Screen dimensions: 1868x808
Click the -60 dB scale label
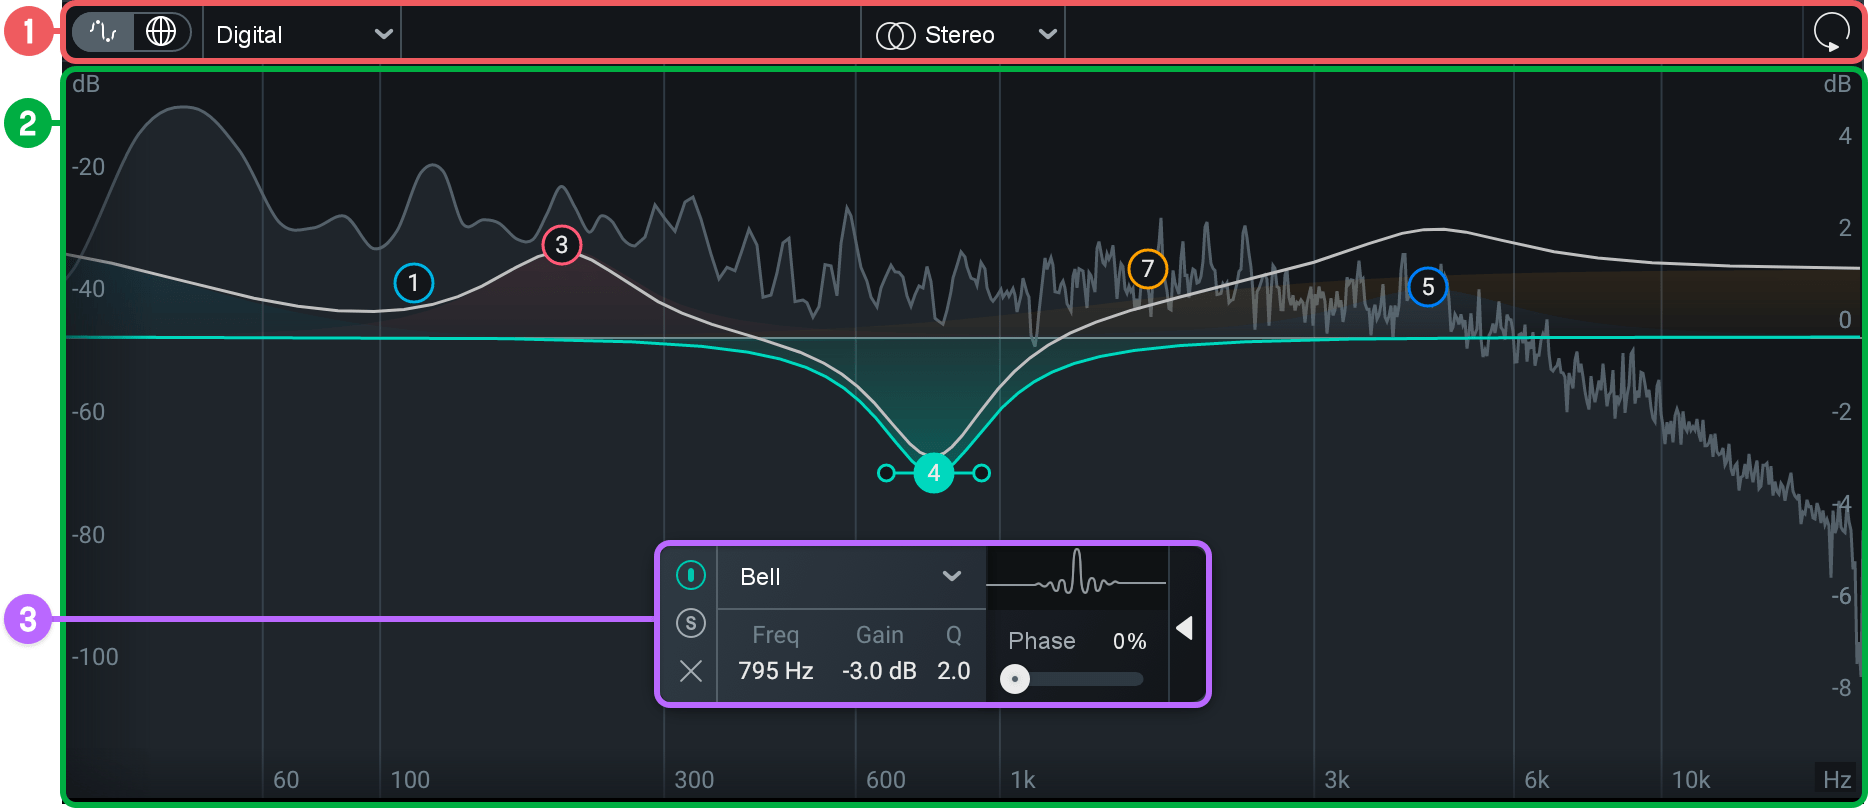click(x=88, y=412)
